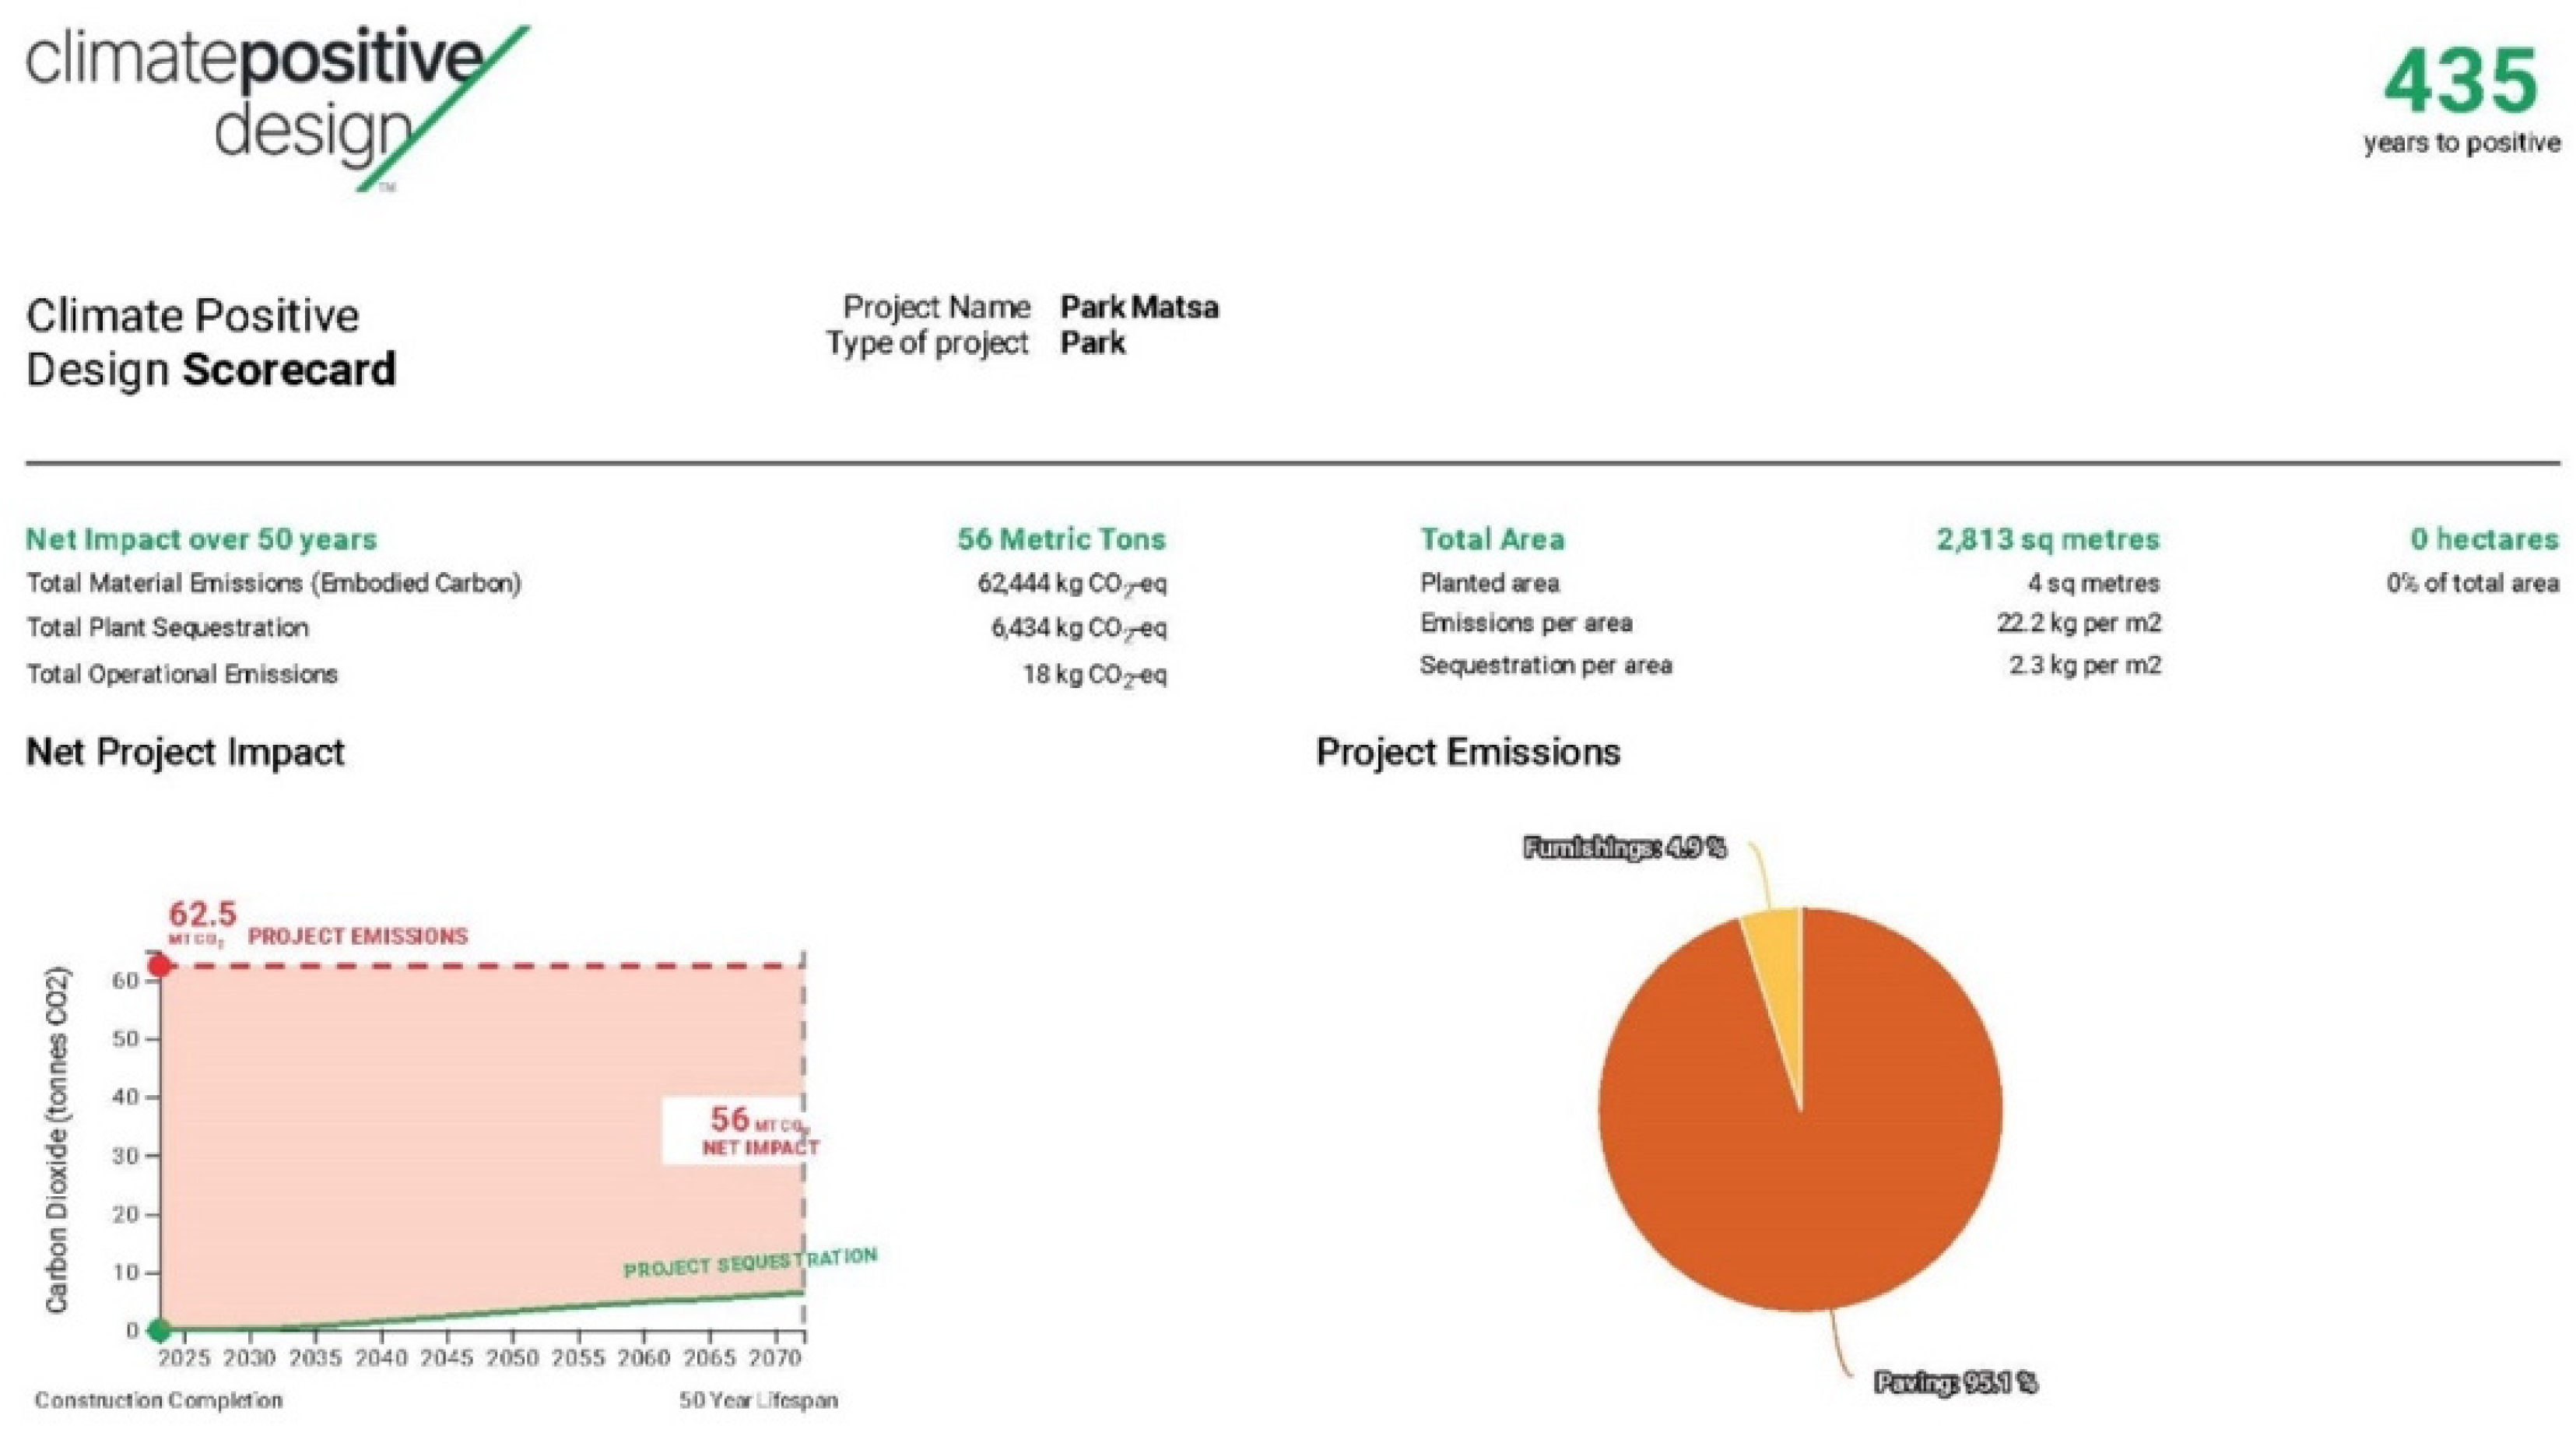
Task: Click the Park Matsa project name
Action: click(1139, 307)
